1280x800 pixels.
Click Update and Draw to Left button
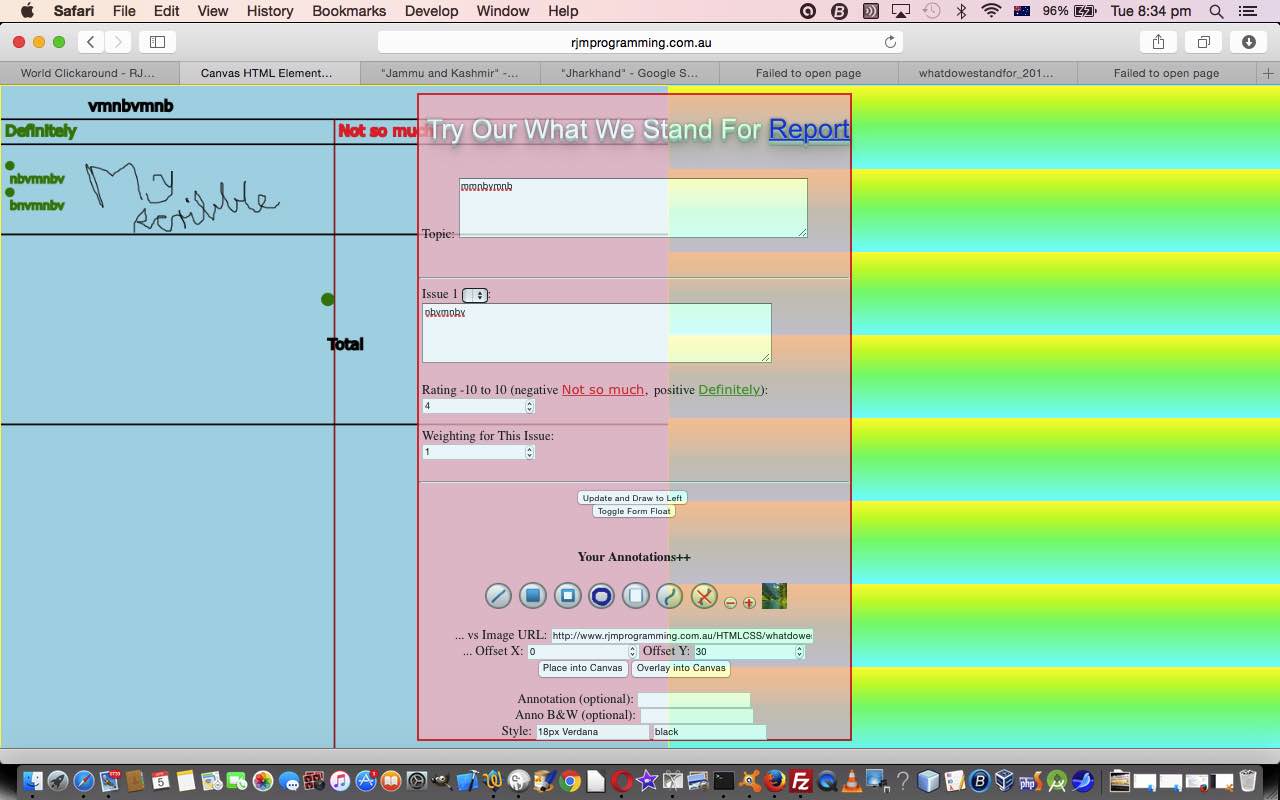coord(632,498)
